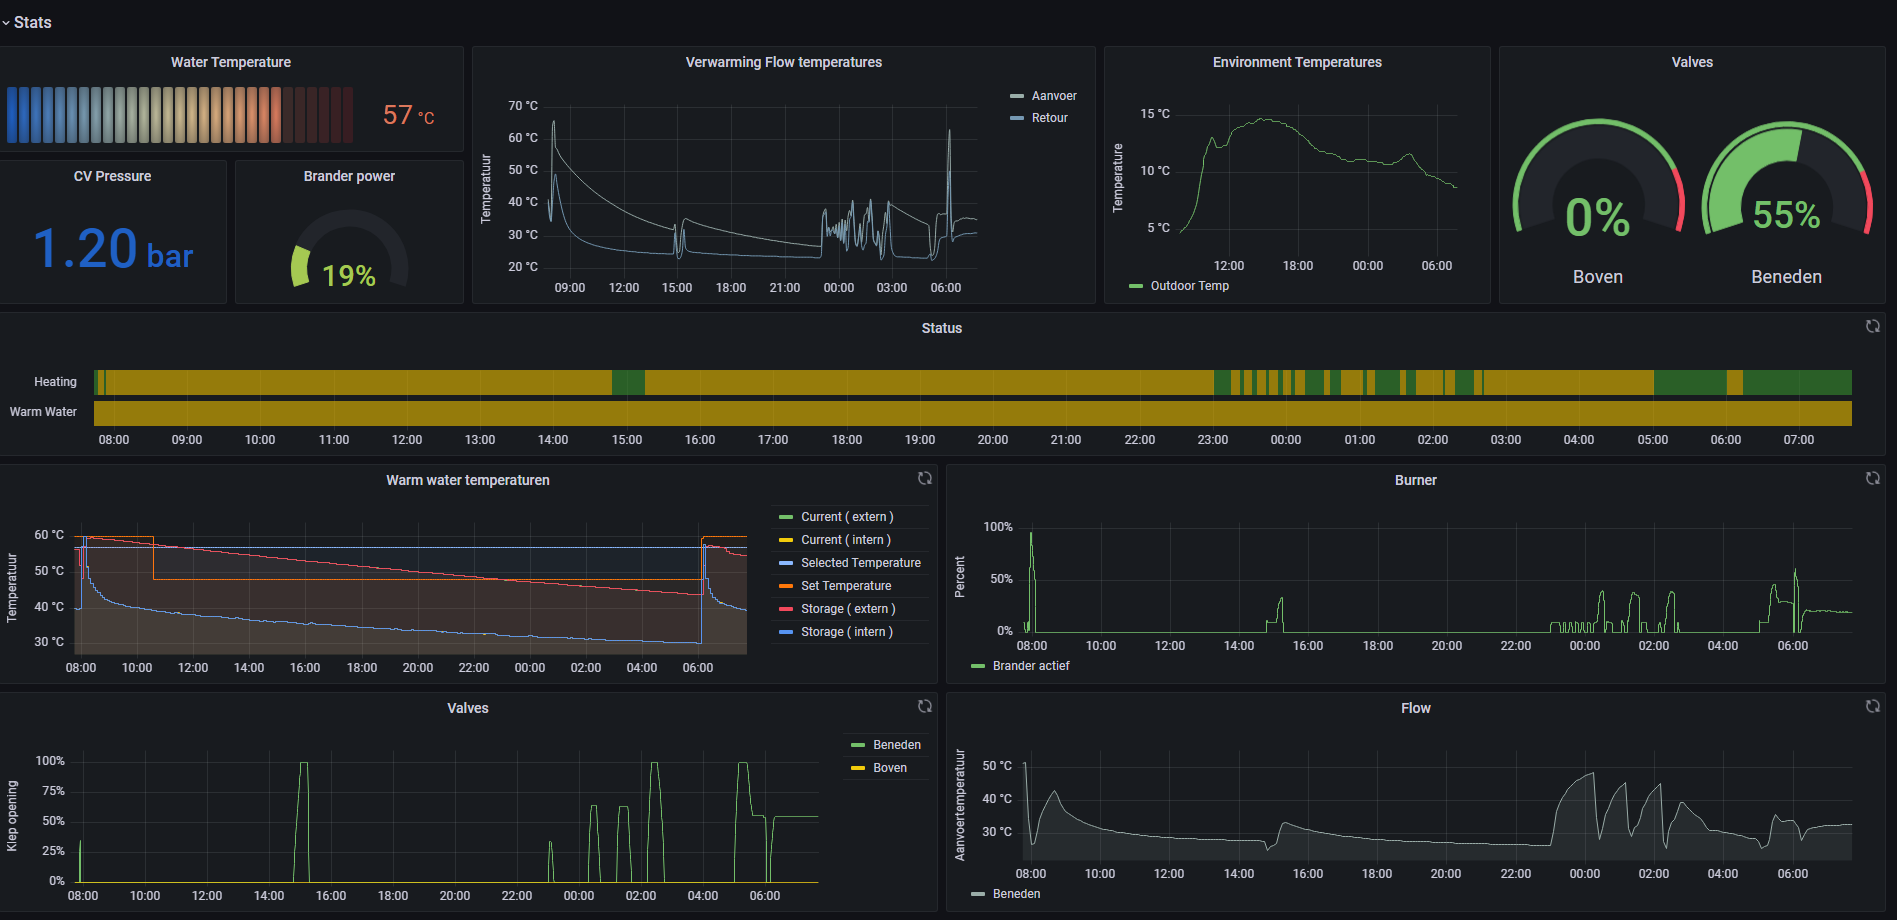The image size is (1897, 920).
Task: Click the Water Temperature gradient bar
Action: click(180, 115)
